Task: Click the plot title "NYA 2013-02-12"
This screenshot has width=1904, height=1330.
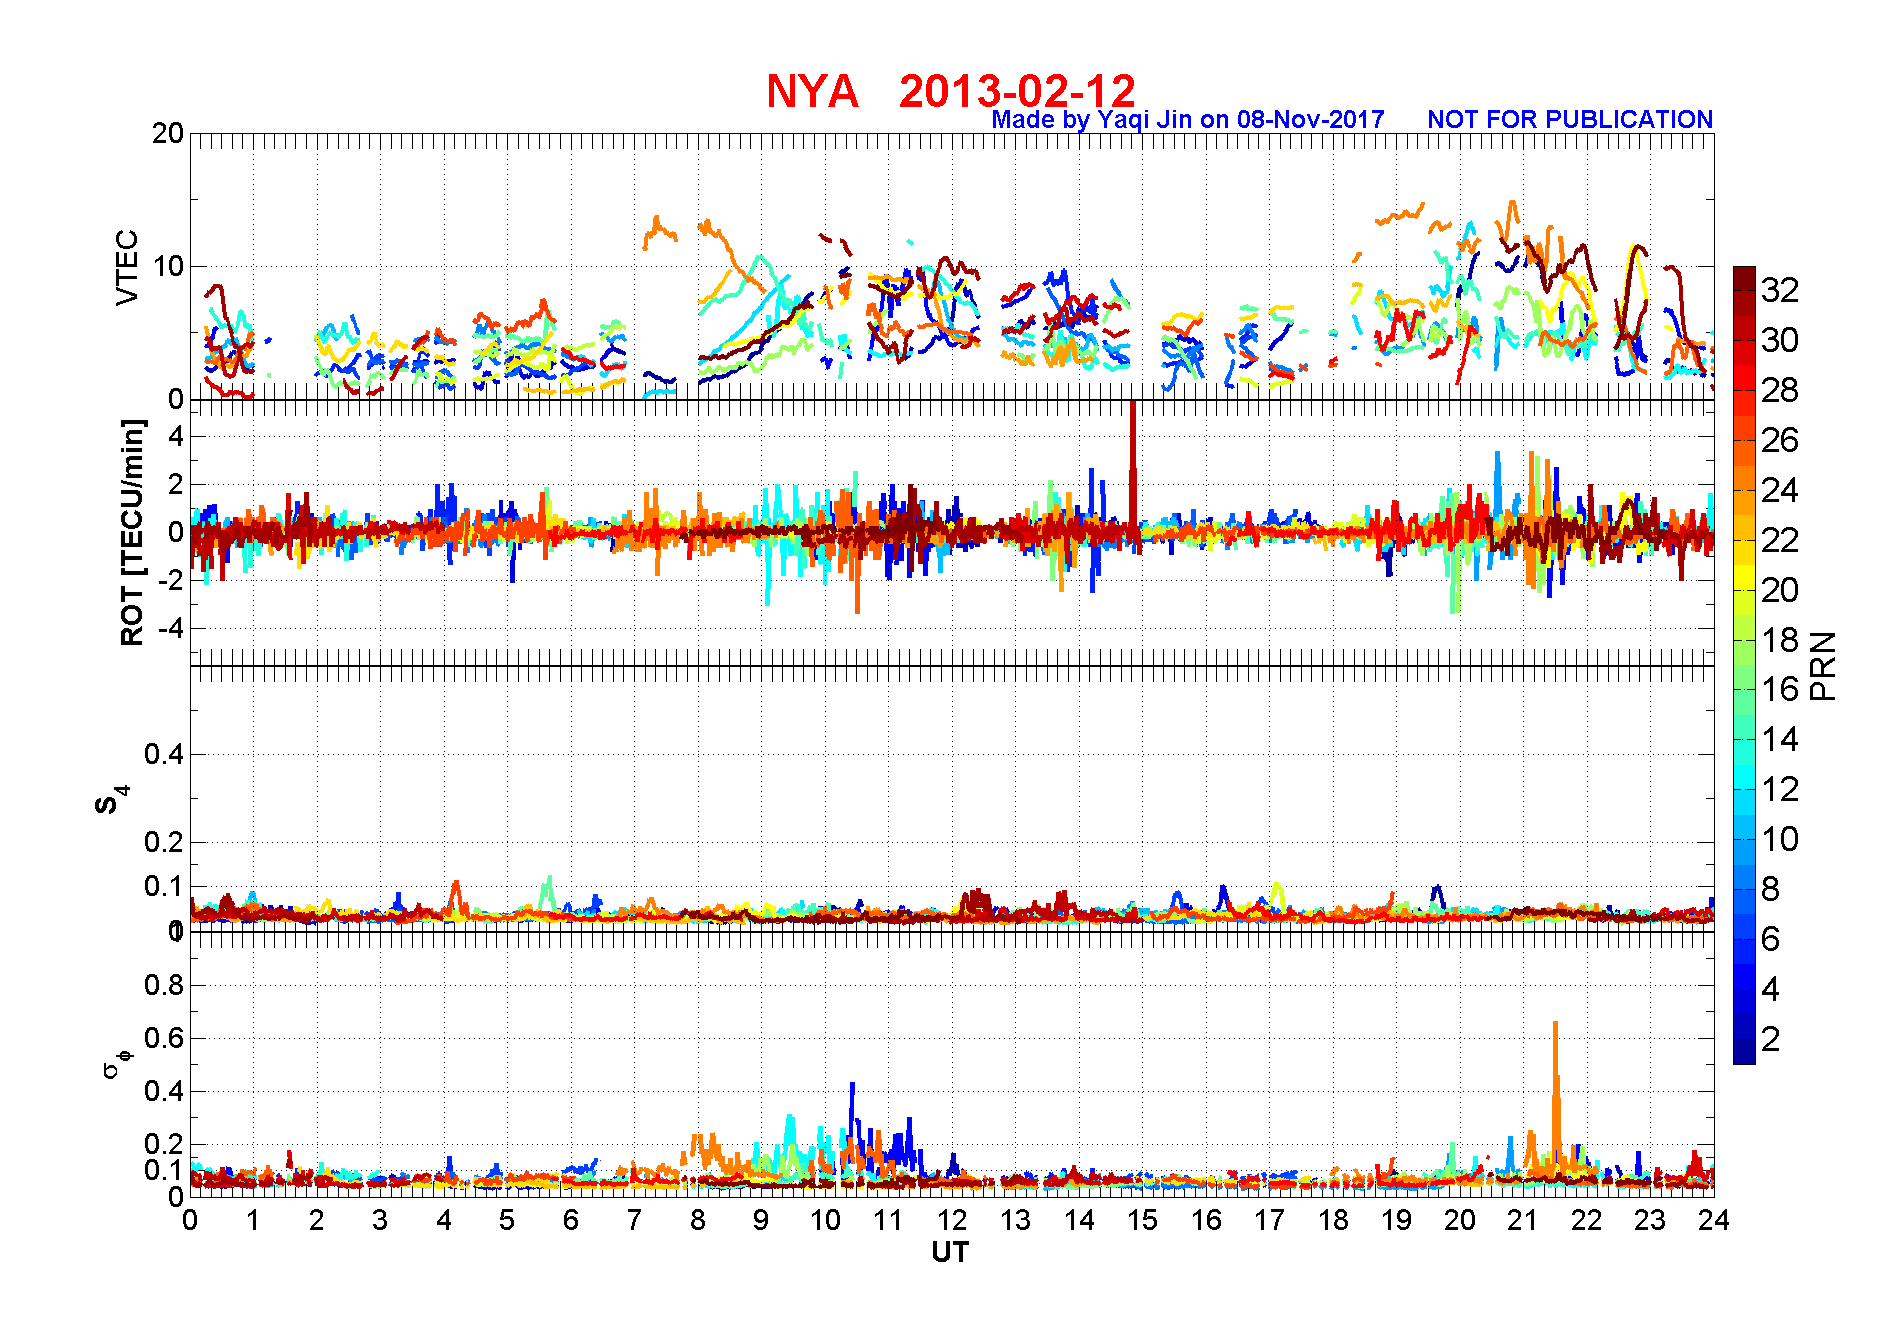Action: click(x=951, y=91)
